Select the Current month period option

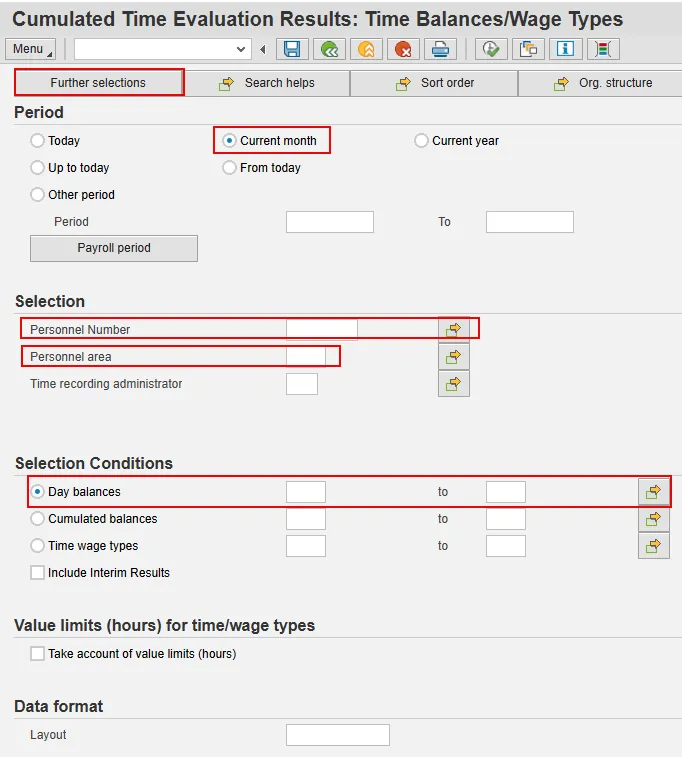point(229,140)
